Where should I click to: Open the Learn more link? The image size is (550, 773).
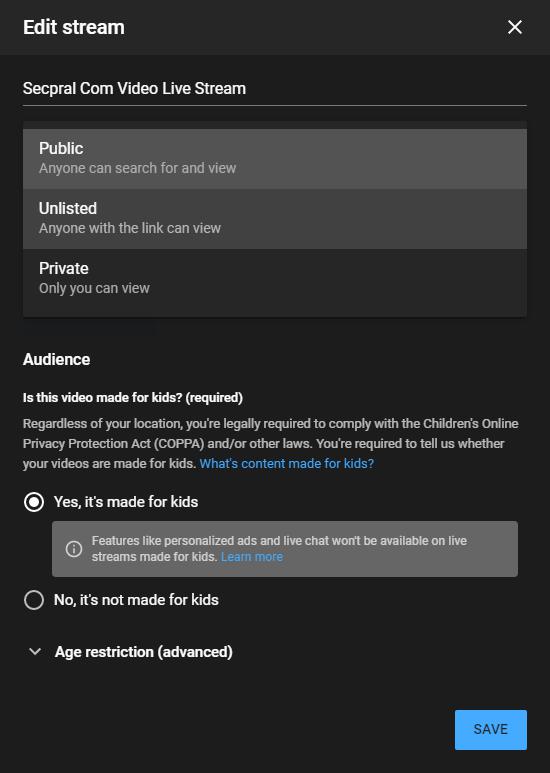(x=252, y=557)
